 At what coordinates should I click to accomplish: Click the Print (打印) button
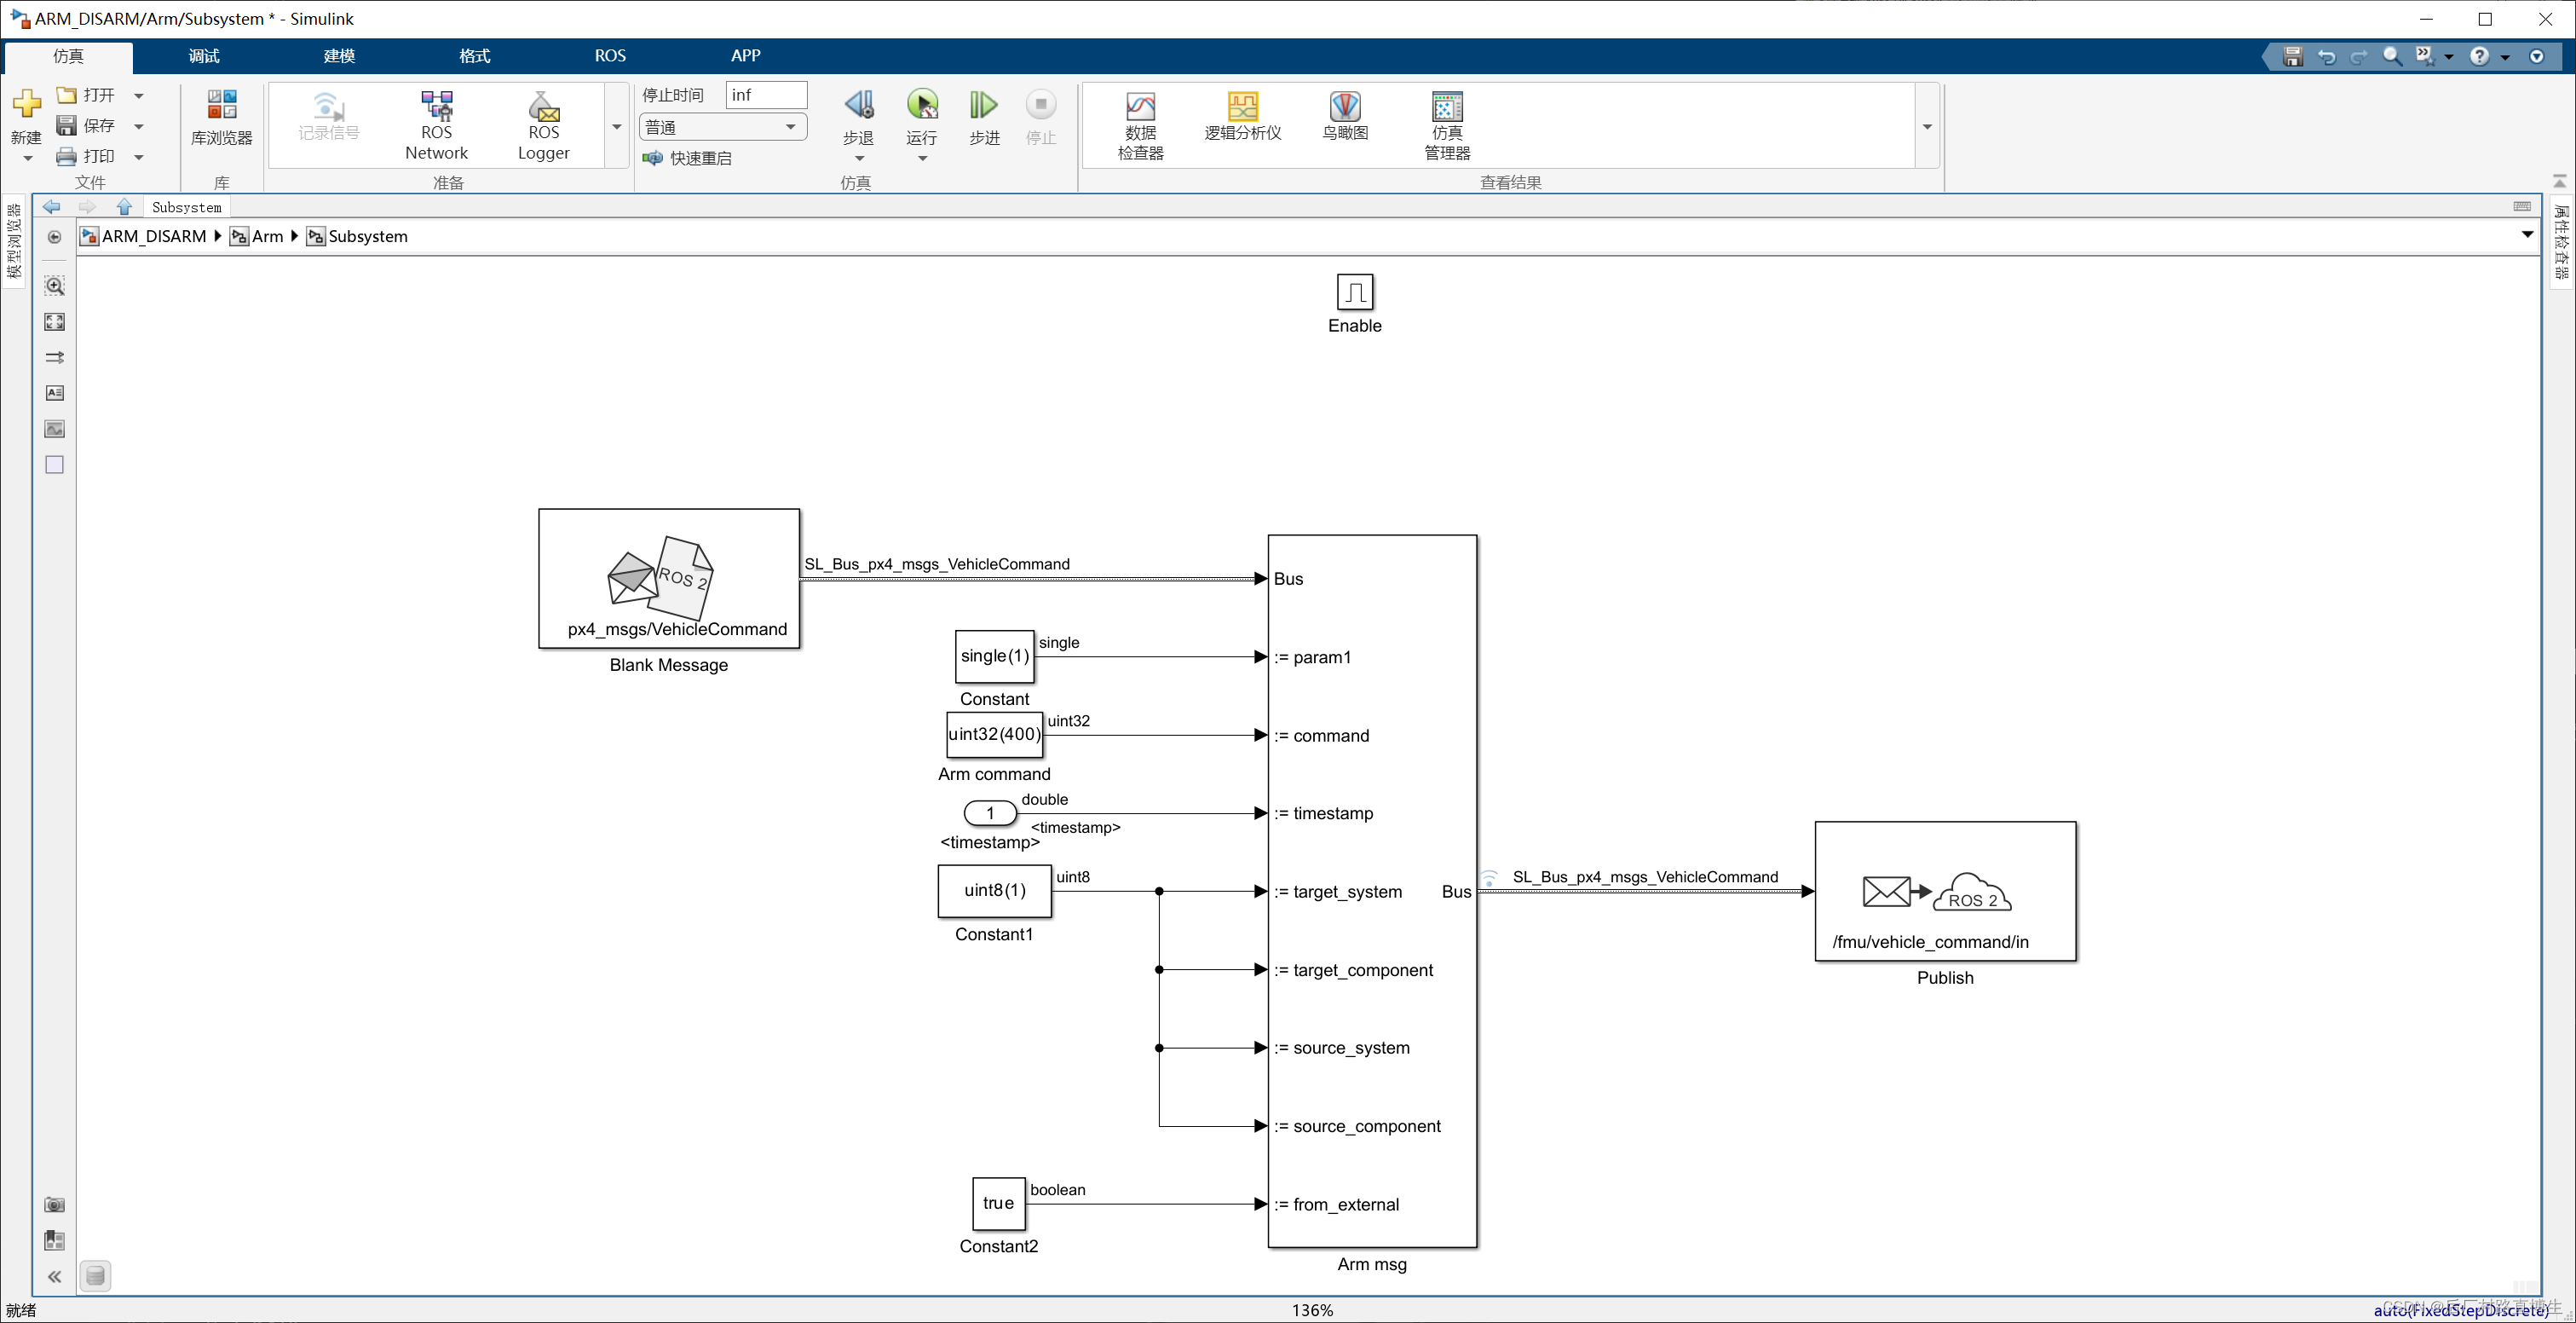click(86, 156)
